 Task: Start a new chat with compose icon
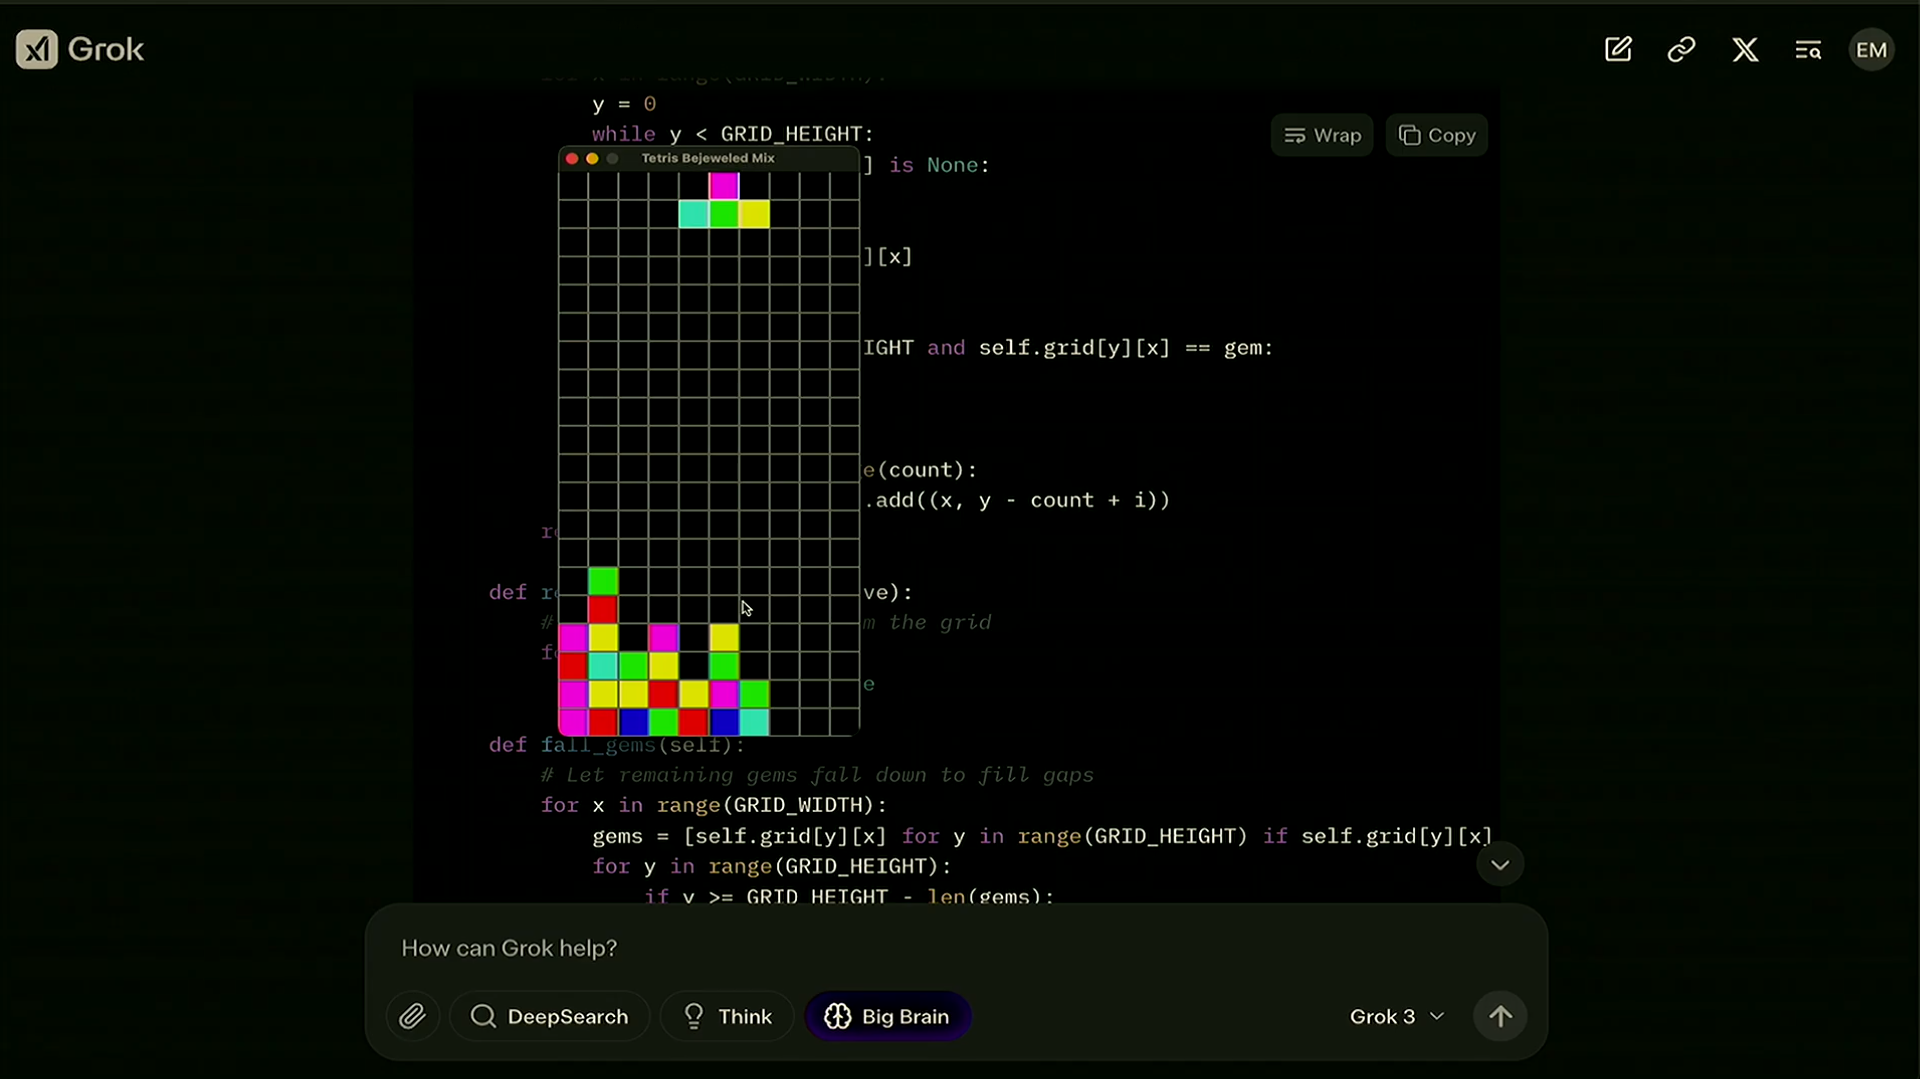click(1618, 50)
